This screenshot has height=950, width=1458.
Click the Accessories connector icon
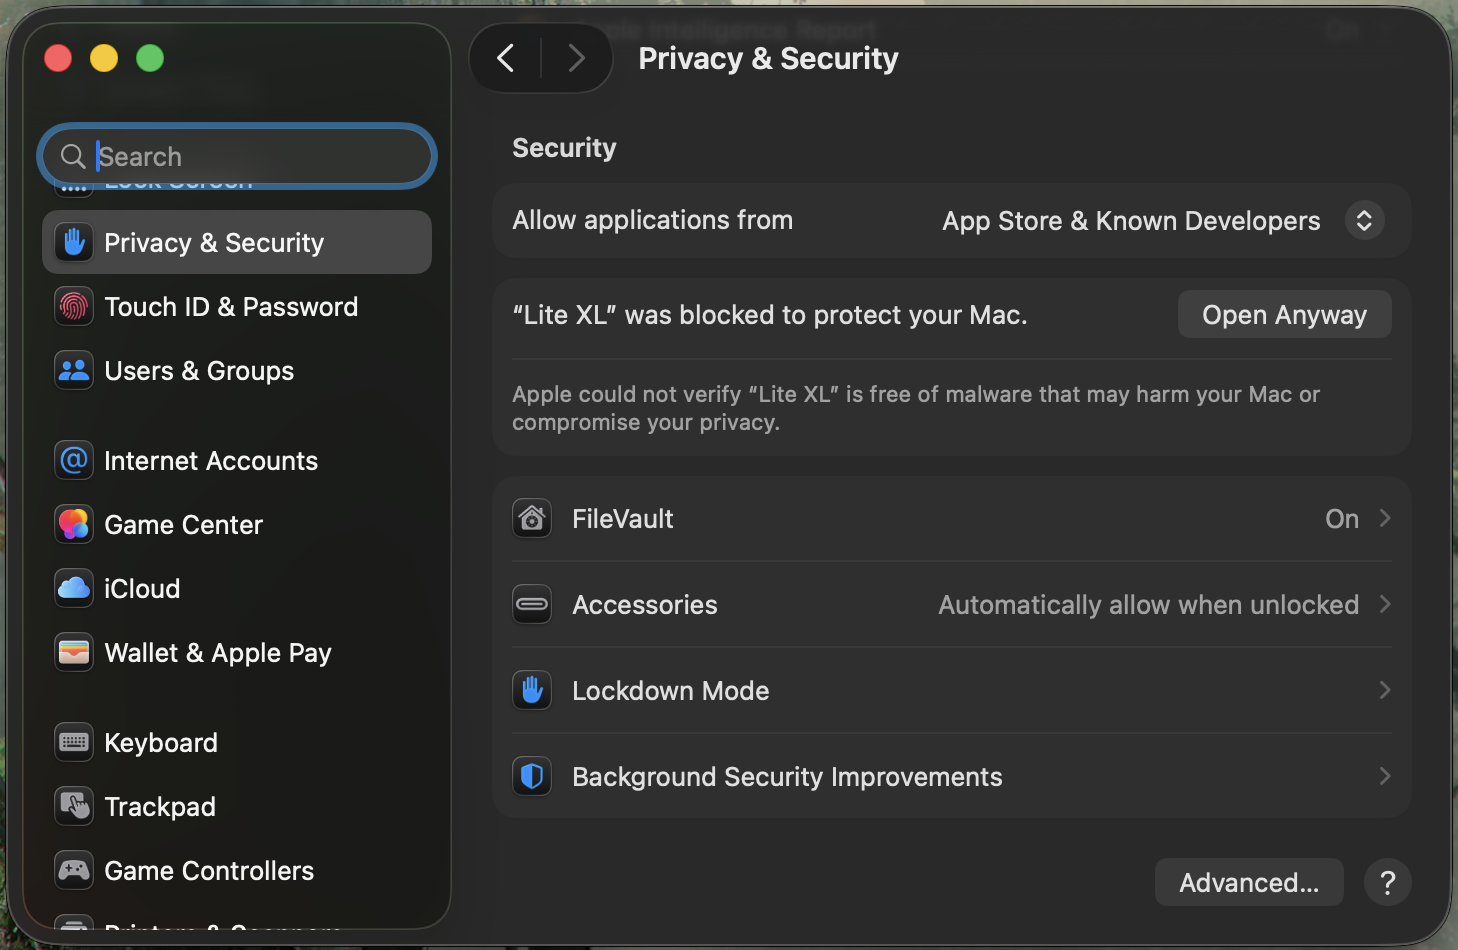click(x=532, y=604)
